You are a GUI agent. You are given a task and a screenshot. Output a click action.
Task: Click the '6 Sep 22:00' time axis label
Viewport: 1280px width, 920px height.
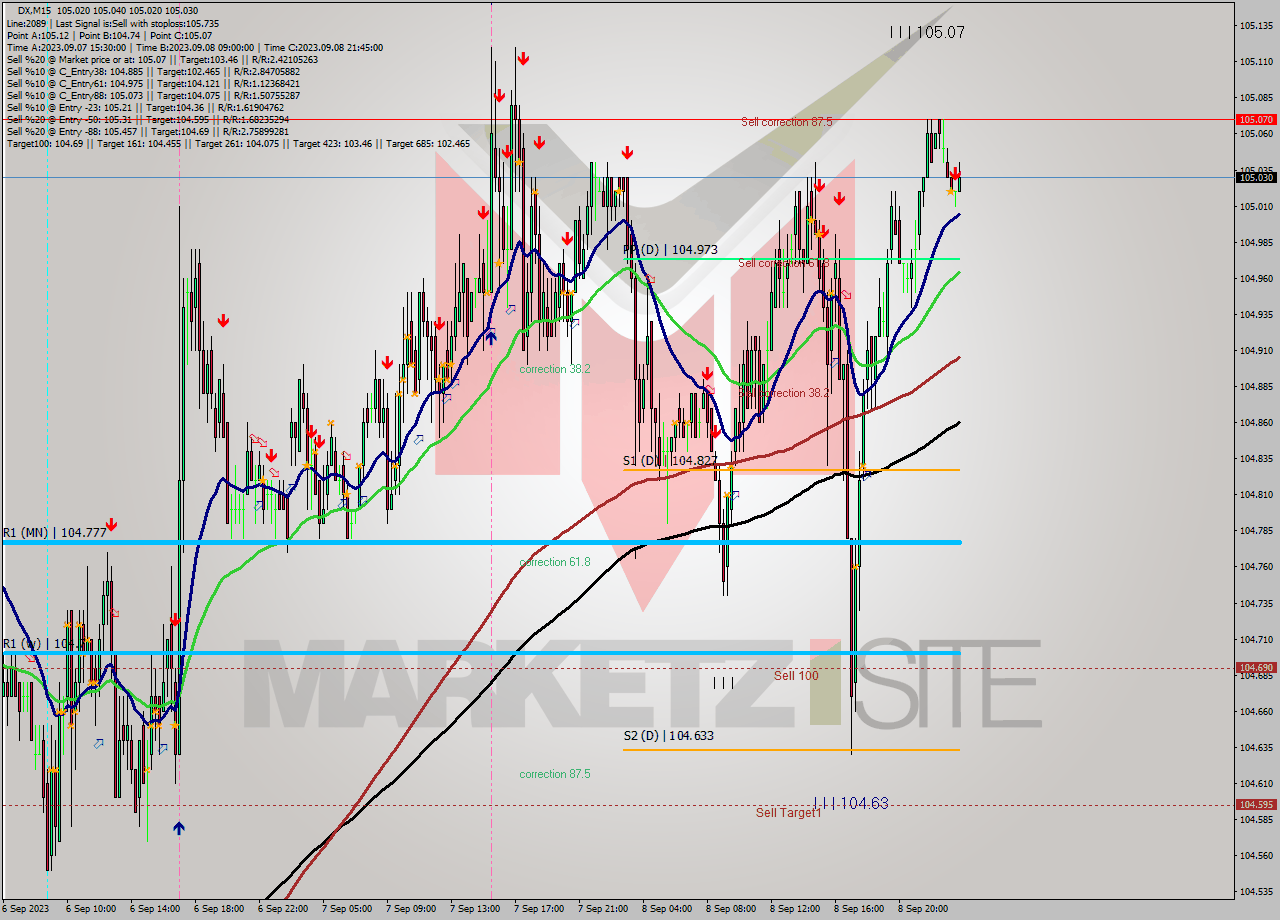[x=283, y=909]
